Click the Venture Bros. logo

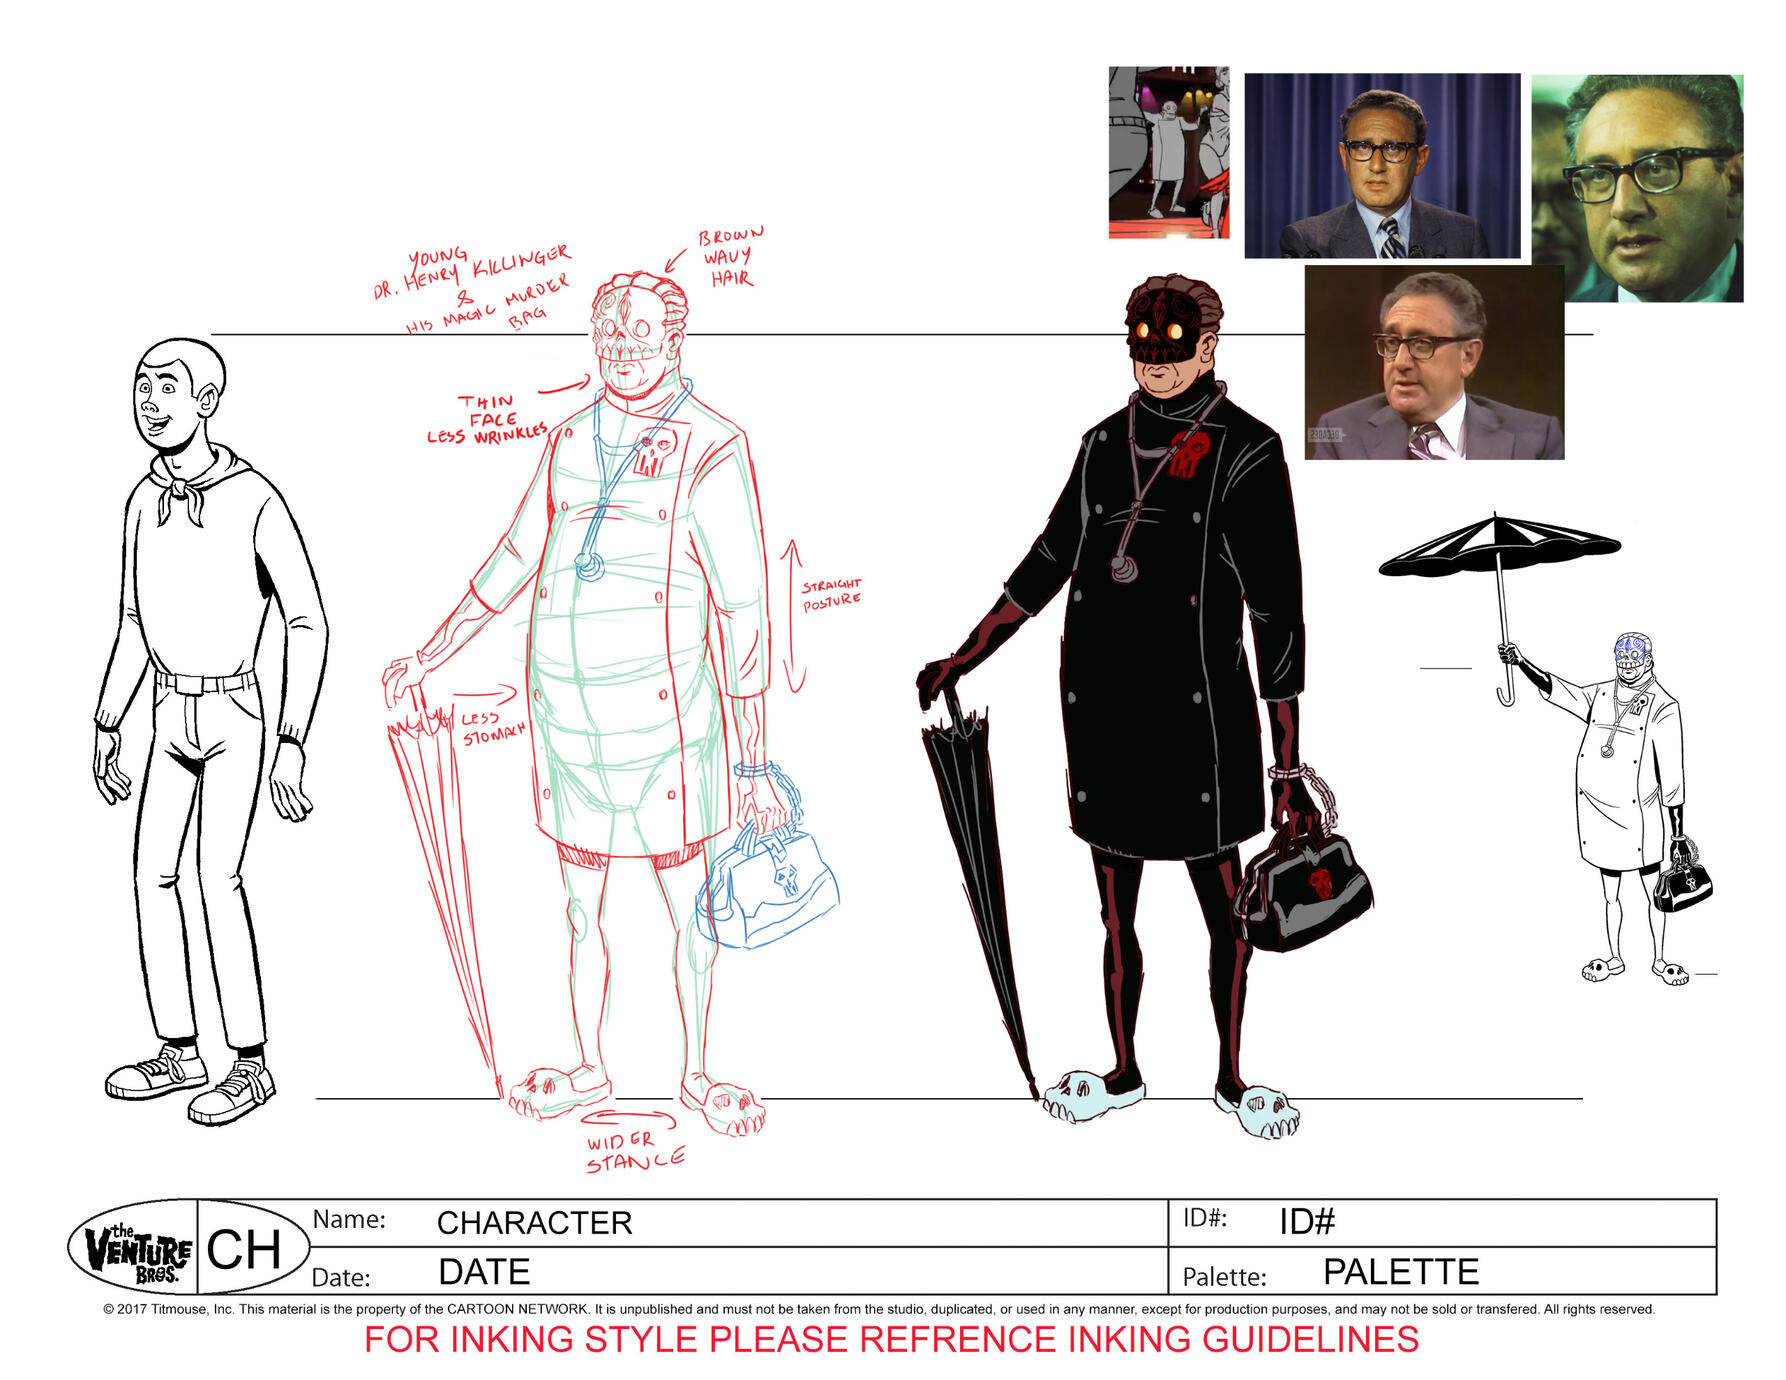pyautogui.click(x=135, y=1249)
